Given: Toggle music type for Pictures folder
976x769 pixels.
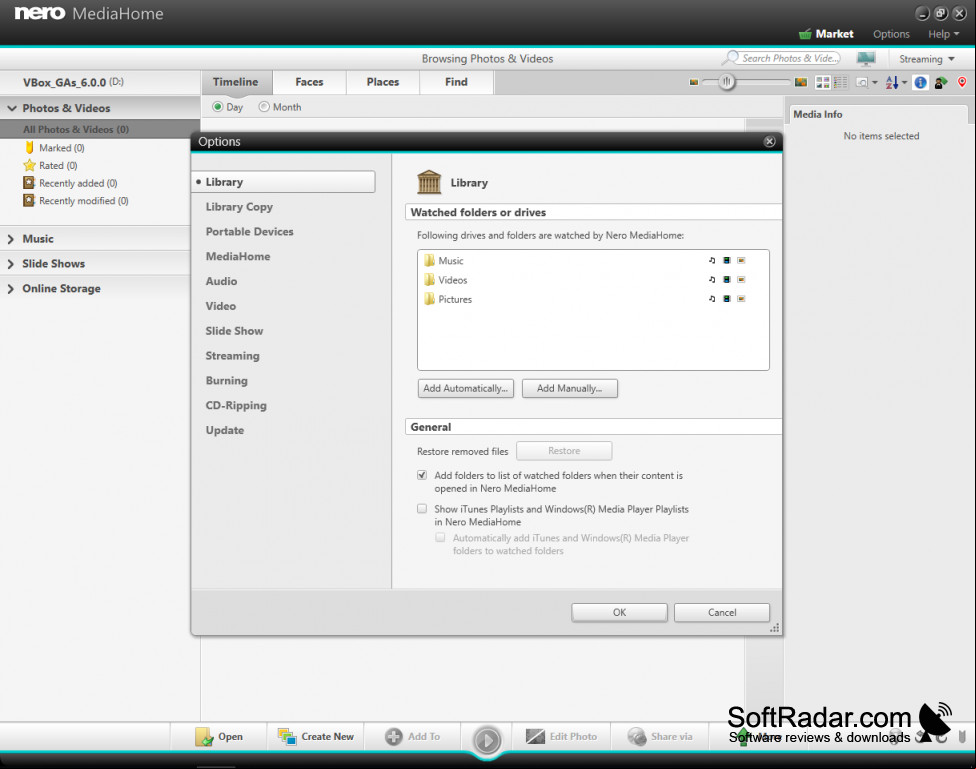Looking at the screenshot, I should coord(712,299).
